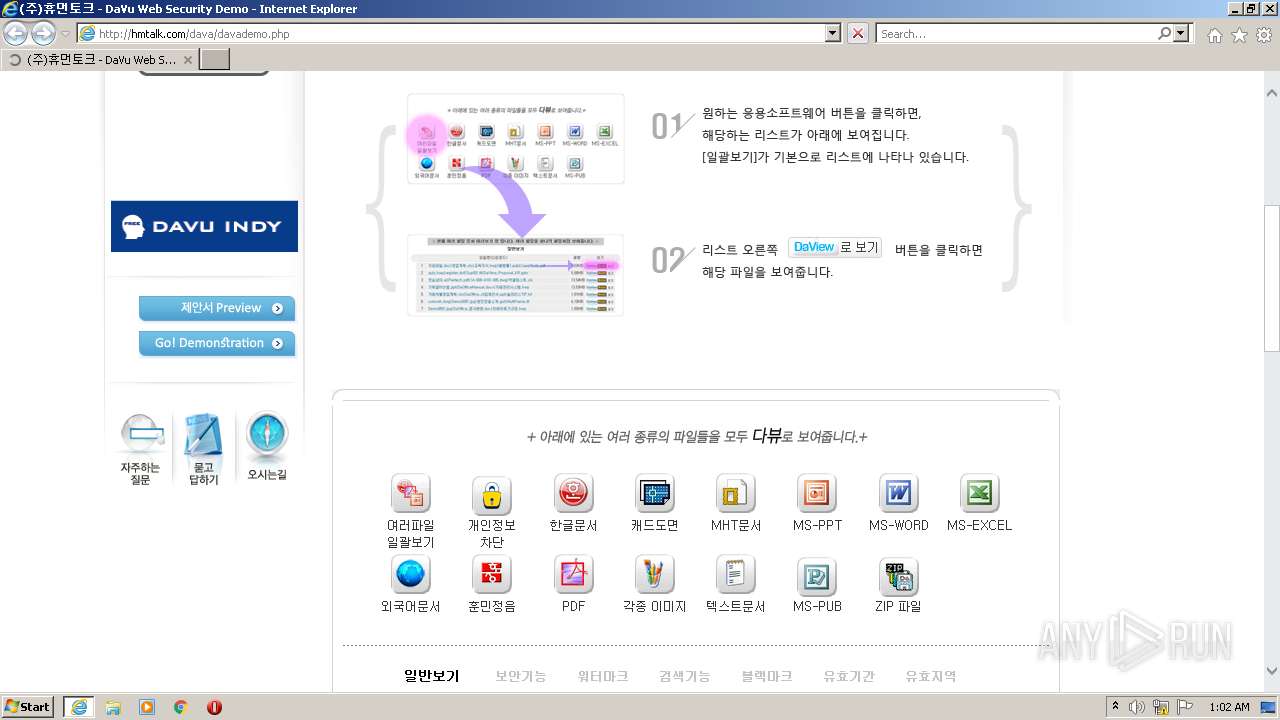Open browser Tools gear icon
Screen dimensions: 1280x720
pyautogui.click(x=1264, y=35)
